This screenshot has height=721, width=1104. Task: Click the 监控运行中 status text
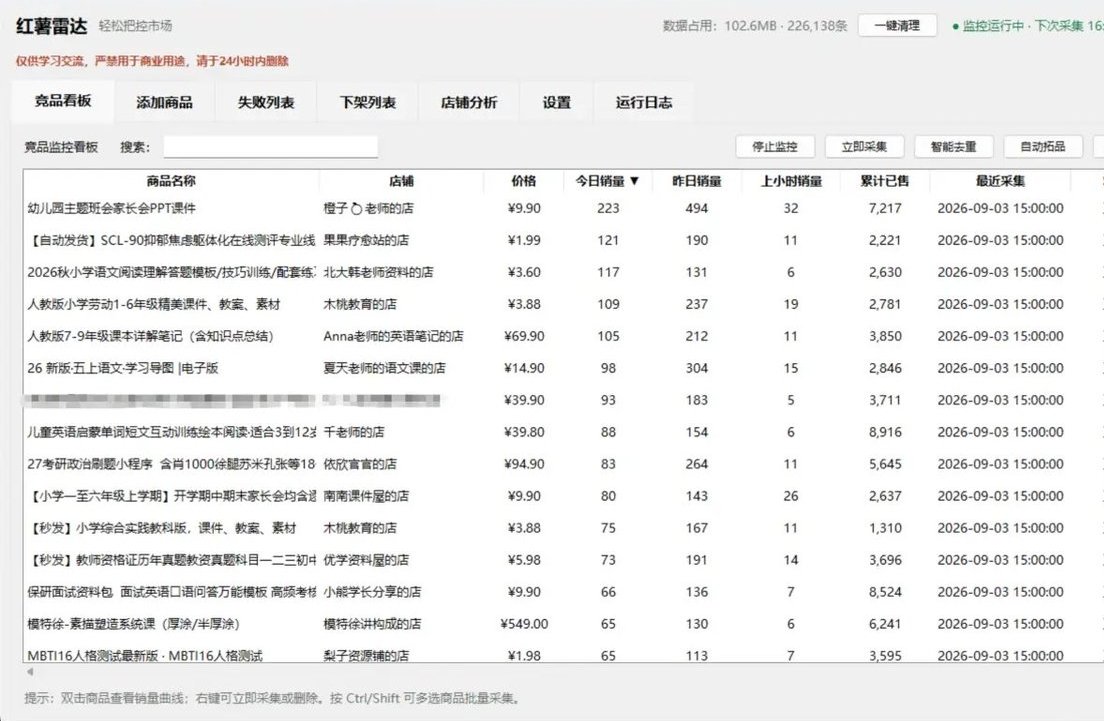pyautogui.click(x=993, y=26)
